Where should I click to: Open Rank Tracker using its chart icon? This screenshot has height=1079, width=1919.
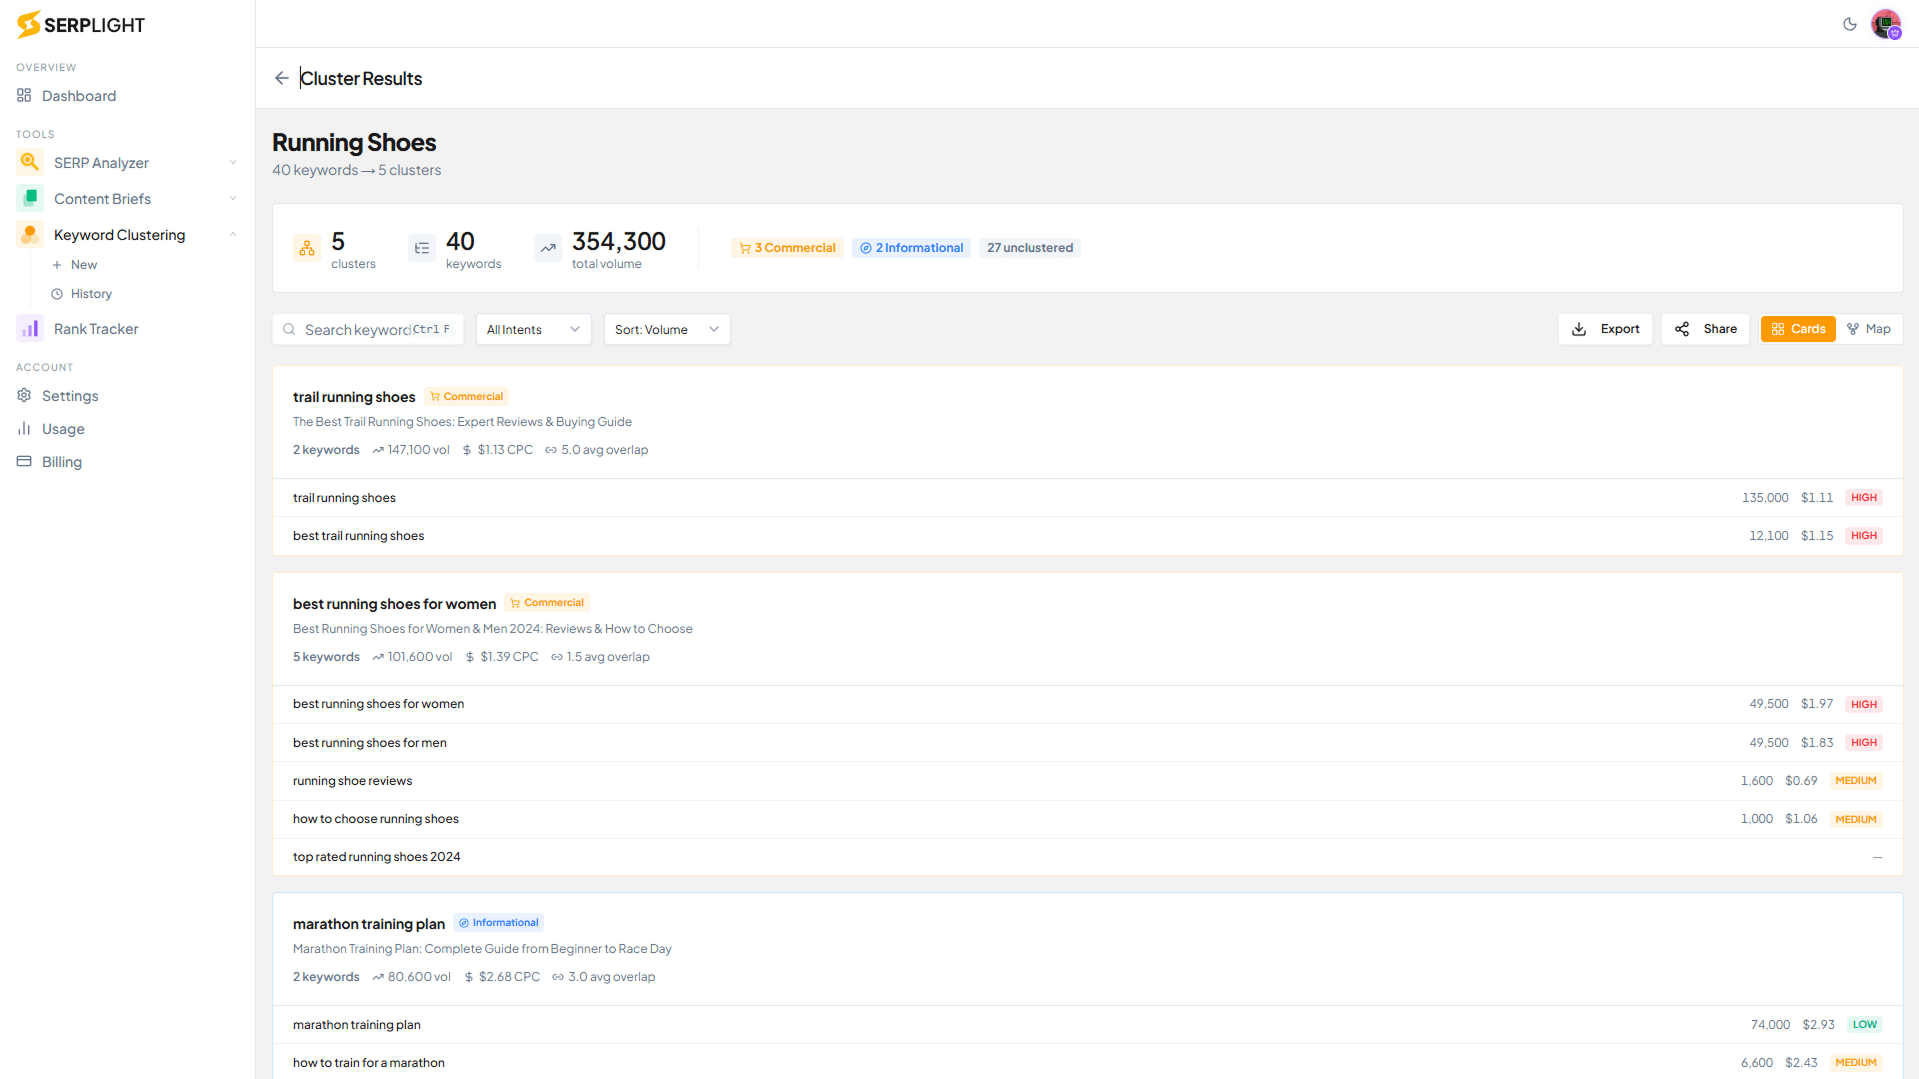click(28, 328)
